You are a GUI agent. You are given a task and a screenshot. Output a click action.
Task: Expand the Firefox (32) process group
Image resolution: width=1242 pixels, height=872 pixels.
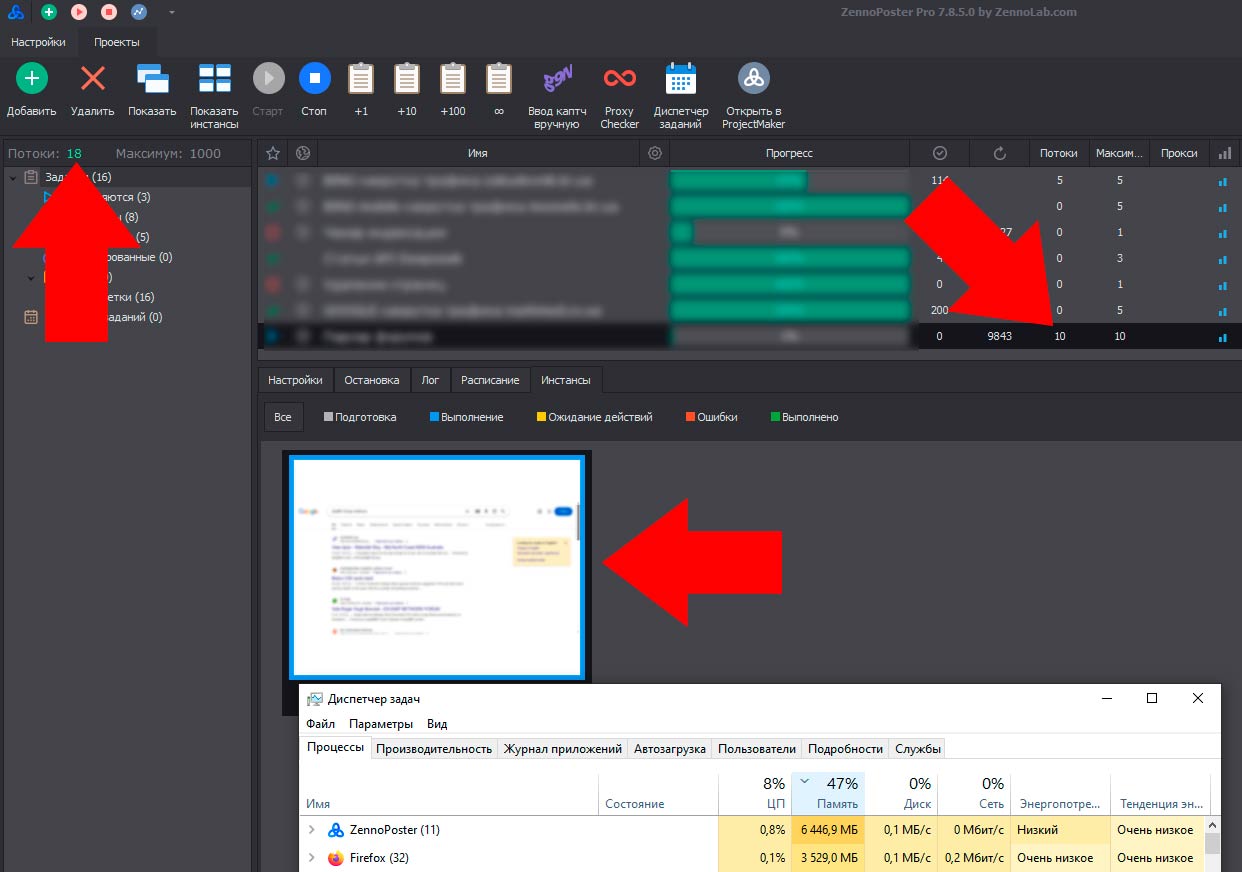point(312,858)
